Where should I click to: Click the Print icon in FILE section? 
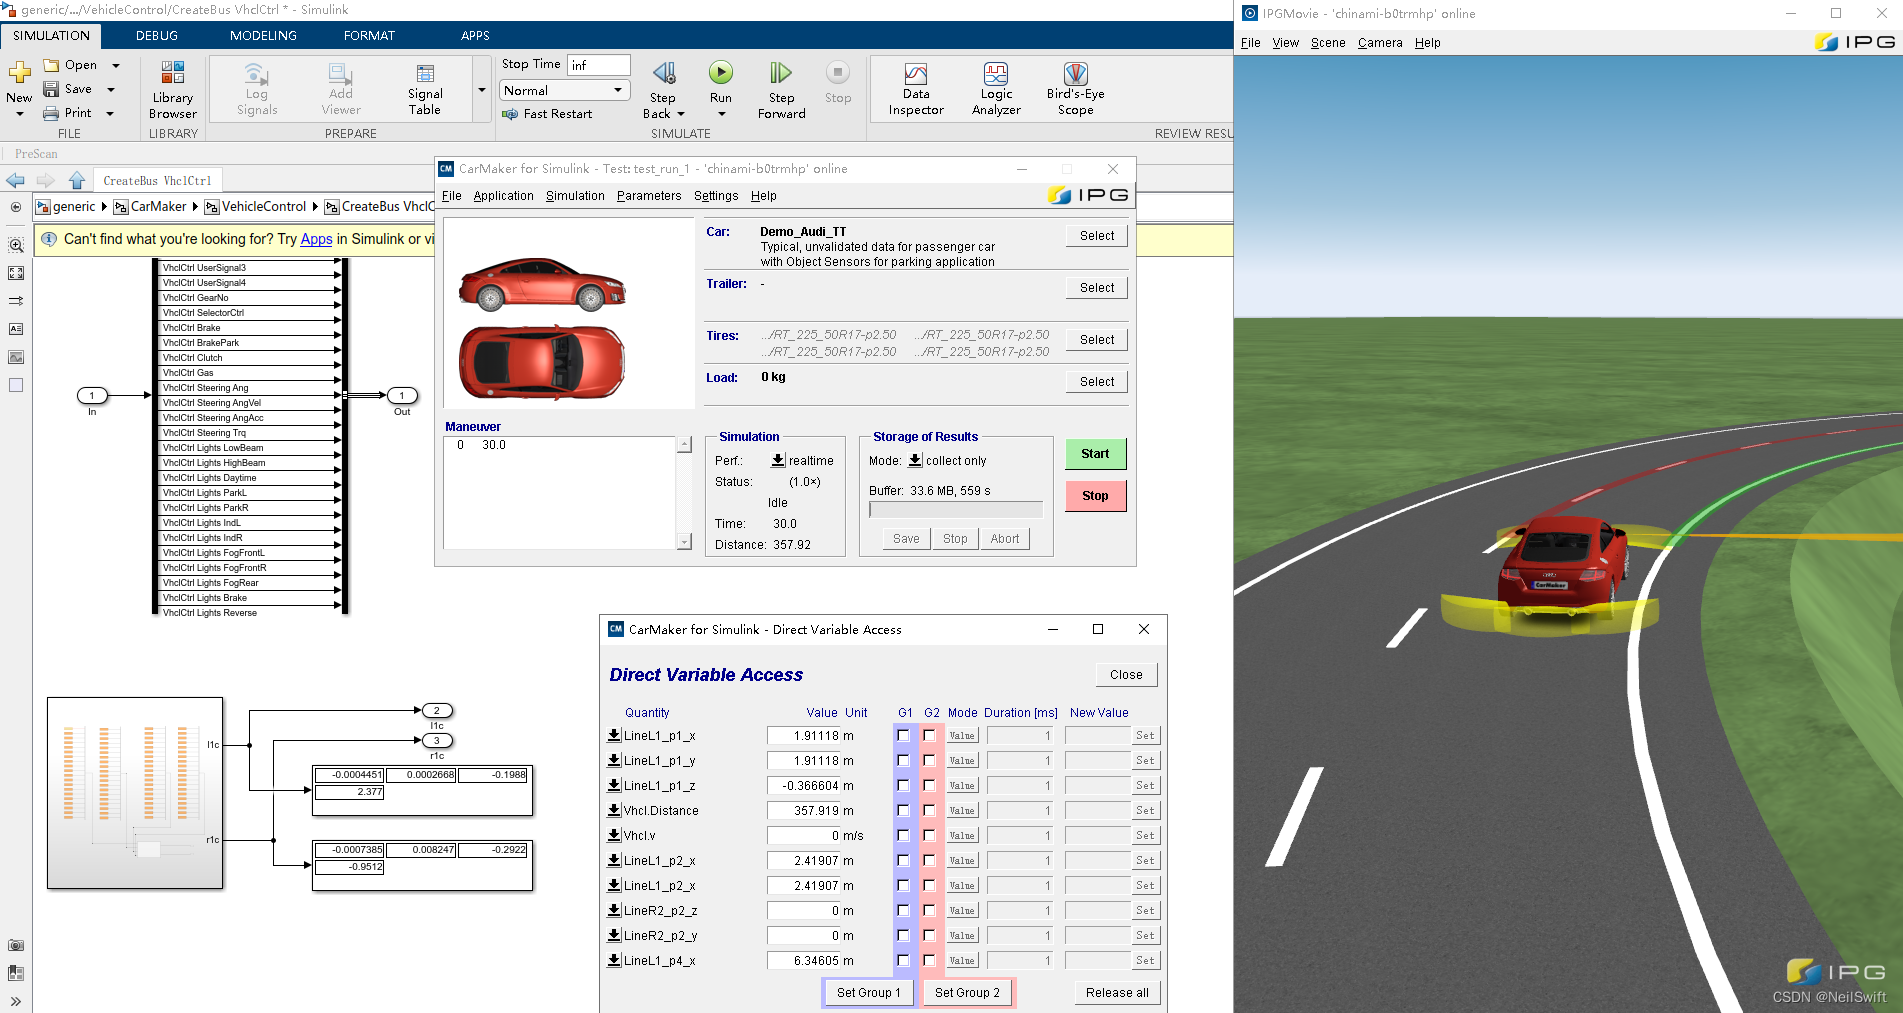coord(51,113)
